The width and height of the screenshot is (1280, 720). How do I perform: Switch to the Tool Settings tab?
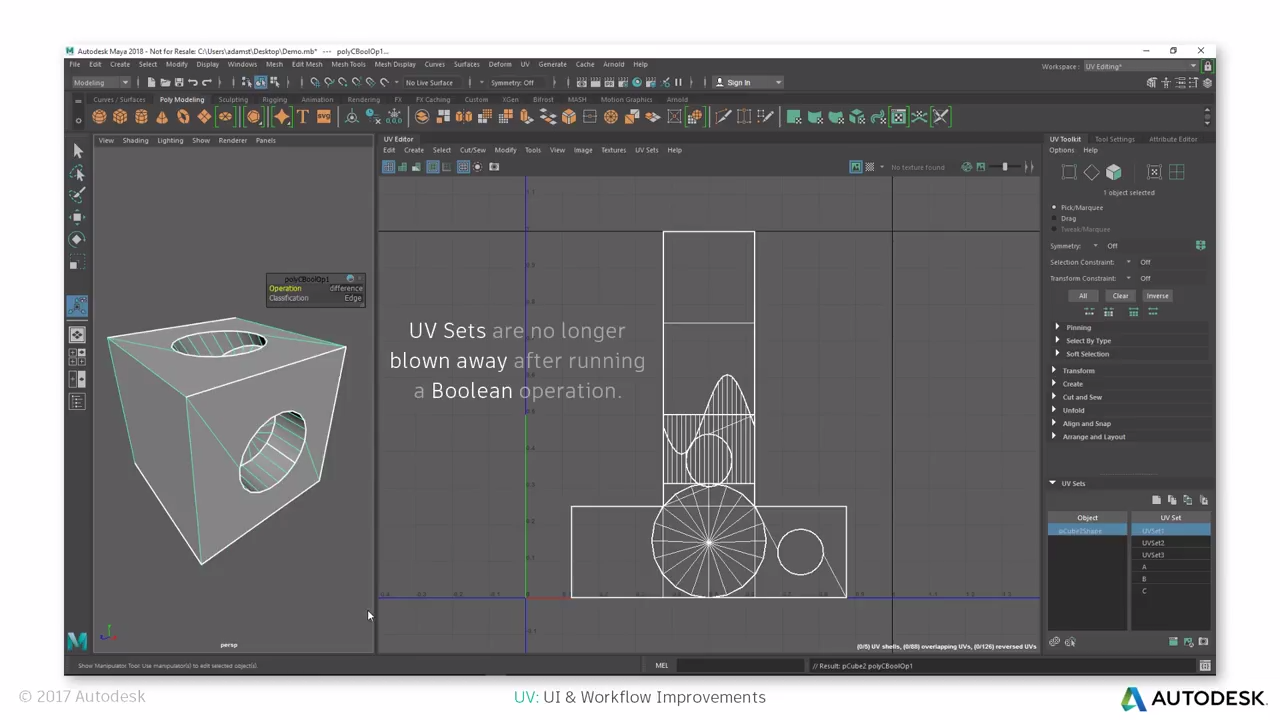point(1114,139)
